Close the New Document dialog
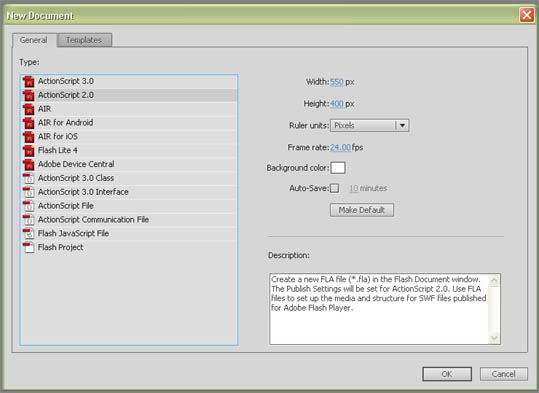 [527, 15]
